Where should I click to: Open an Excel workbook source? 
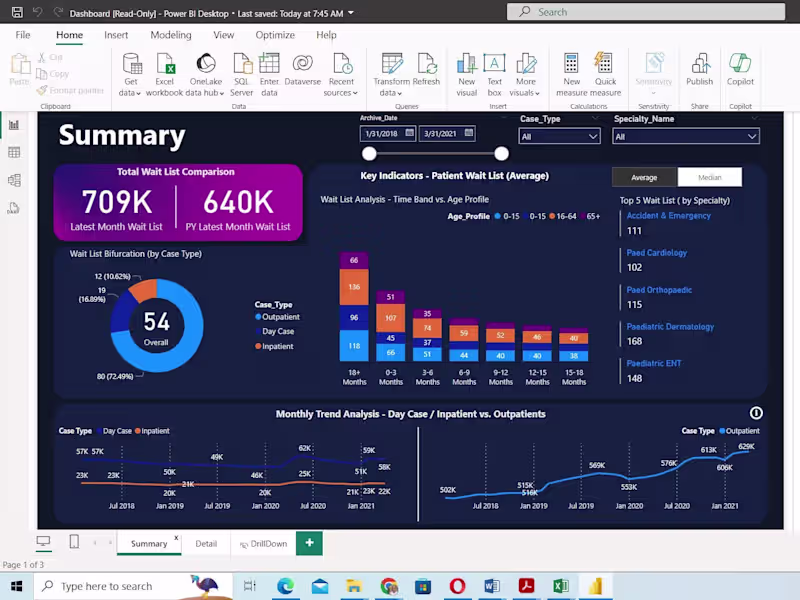166,70
